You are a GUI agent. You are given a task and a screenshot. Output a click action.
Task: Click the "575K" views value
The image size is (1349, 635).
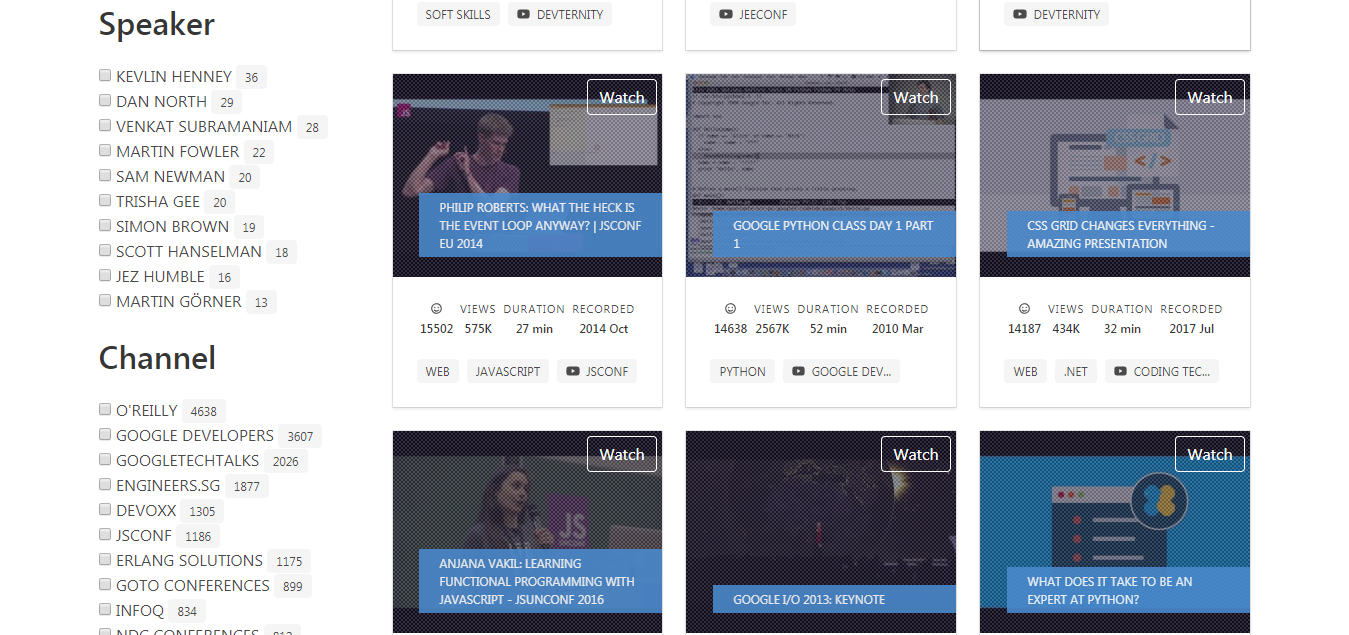[478, 328]
